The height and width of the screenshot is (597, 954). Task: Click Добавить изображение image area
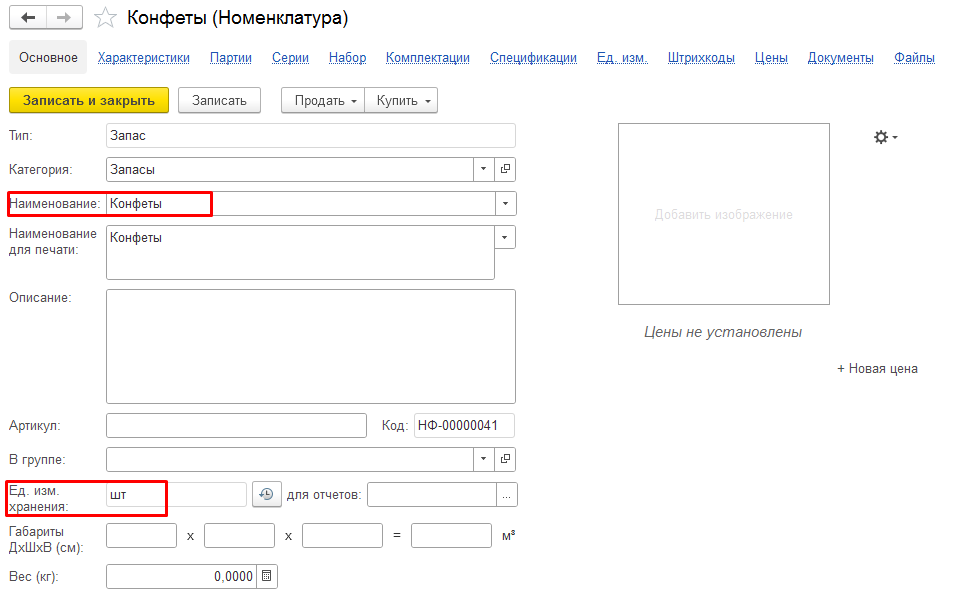tap(723, 214)
